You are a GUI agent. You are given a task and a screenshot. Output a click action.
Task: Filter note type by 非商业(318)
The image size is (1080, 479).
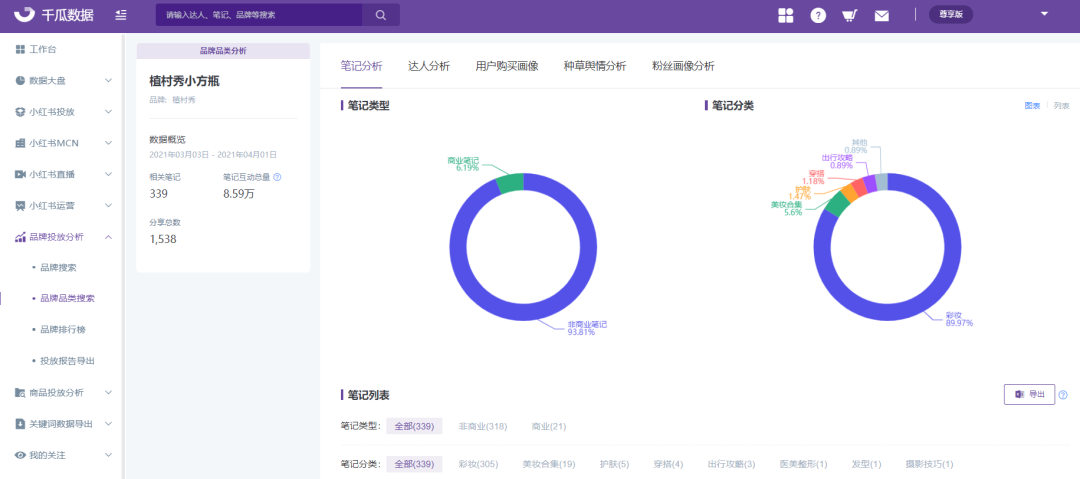[x=483, y=427]
